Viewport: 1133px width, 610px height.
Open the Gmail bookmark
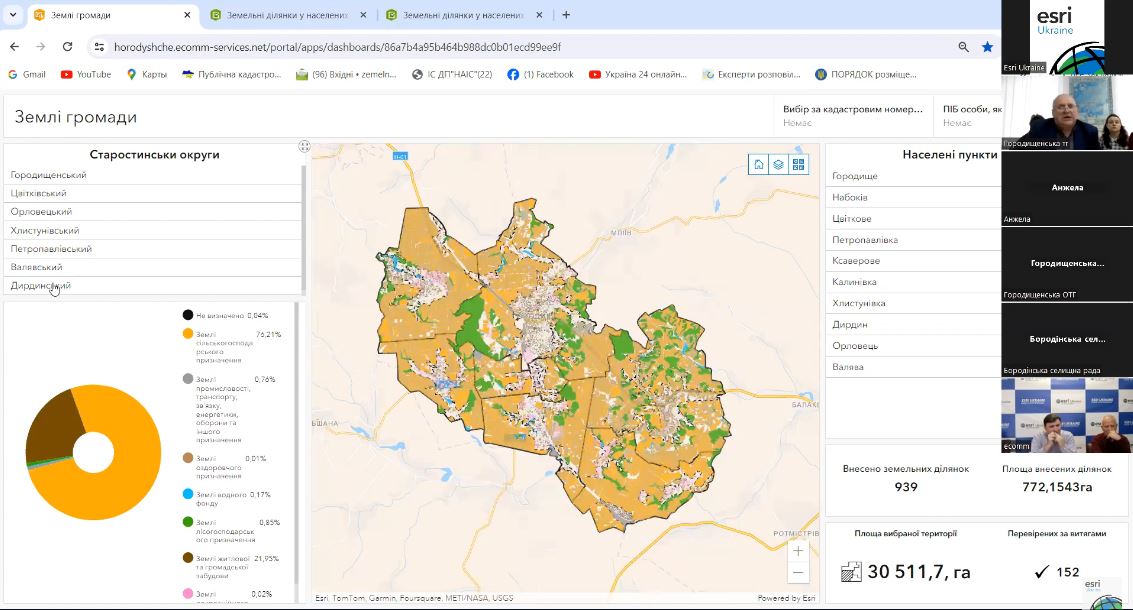pos(27,74)
